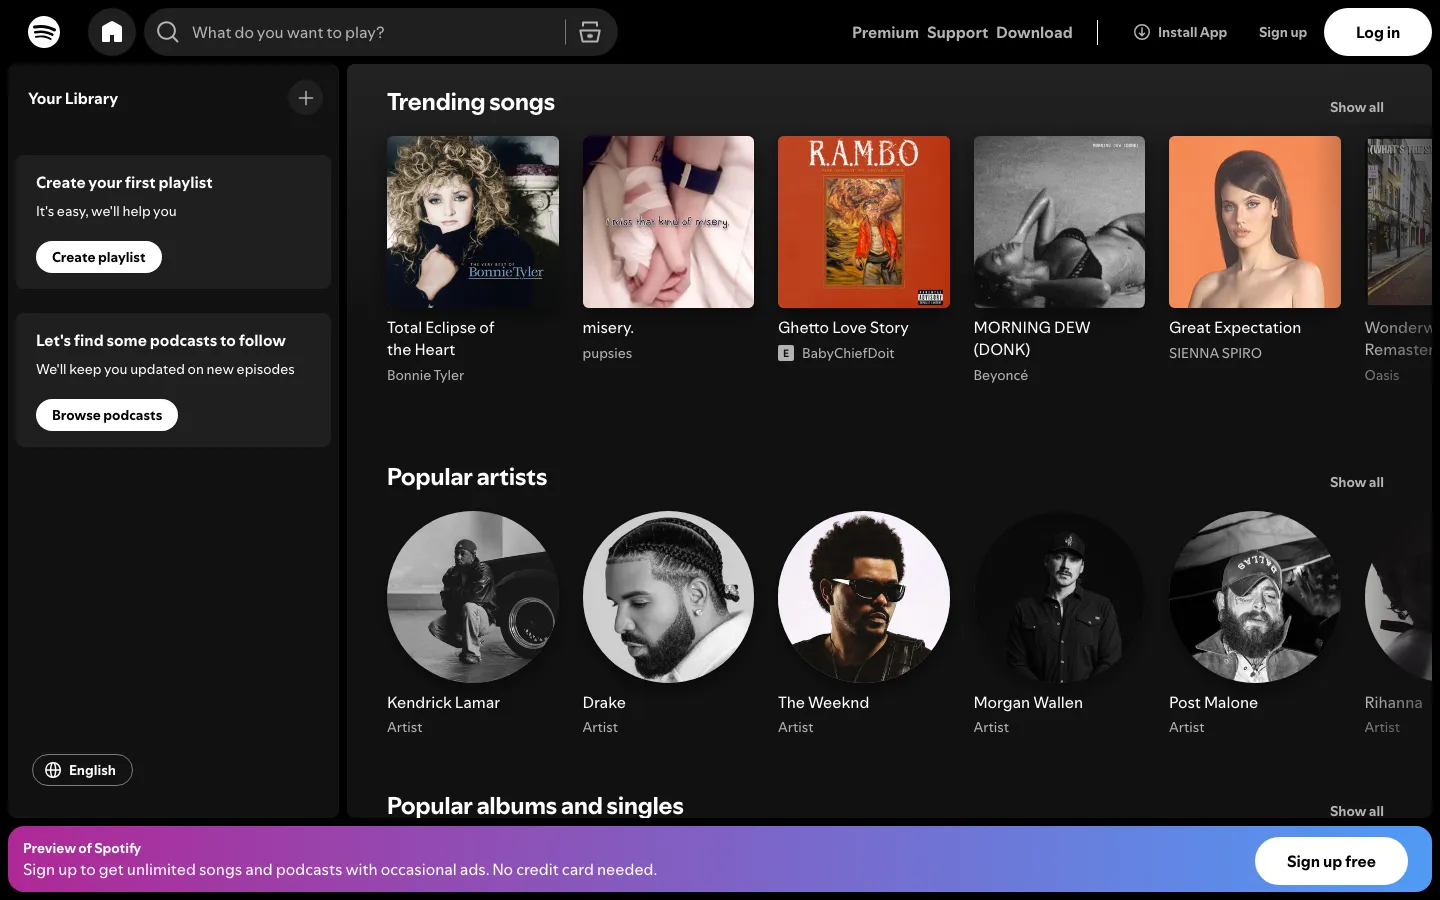Click the plus icon in Your Library
This screenshot has width=1440, height=900.
tap(306, 98)
